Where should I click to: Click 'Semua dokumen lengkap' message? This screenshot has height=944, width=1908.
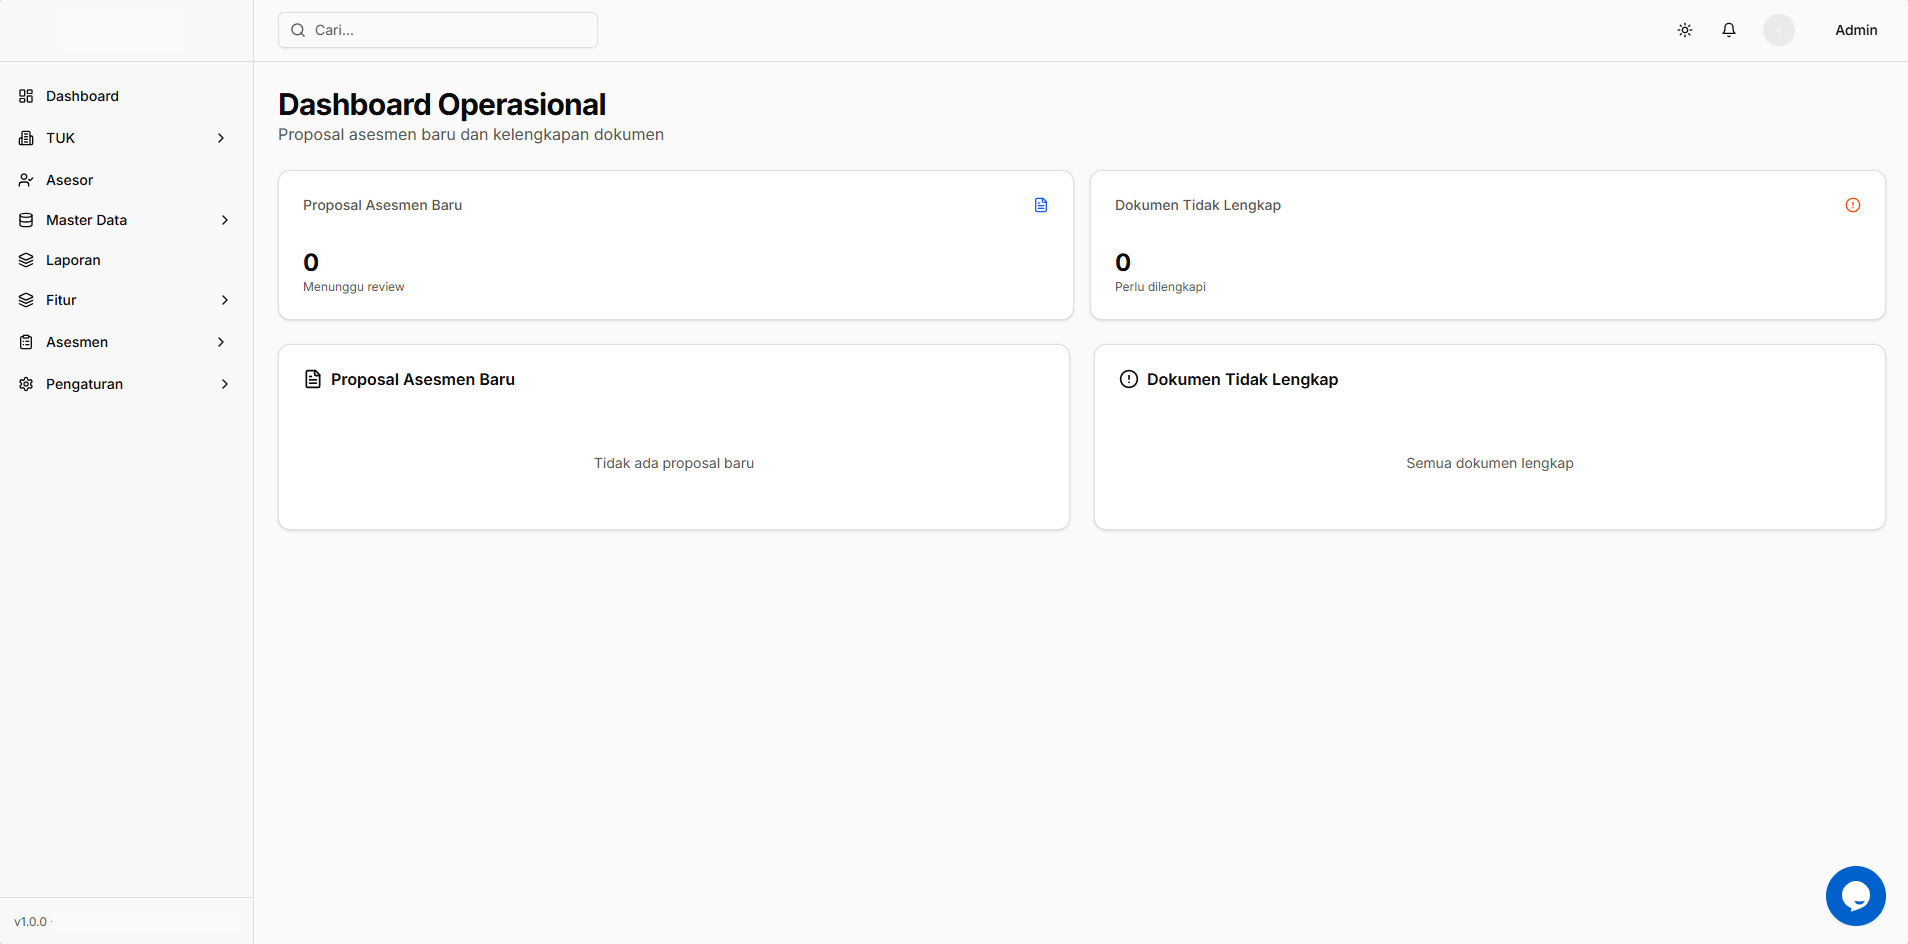click(x=1490, y=463)
